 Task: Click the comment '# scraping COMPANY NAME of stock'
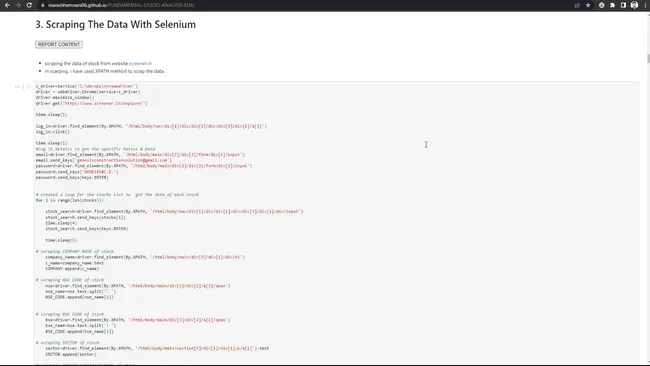tap(75, 251)
